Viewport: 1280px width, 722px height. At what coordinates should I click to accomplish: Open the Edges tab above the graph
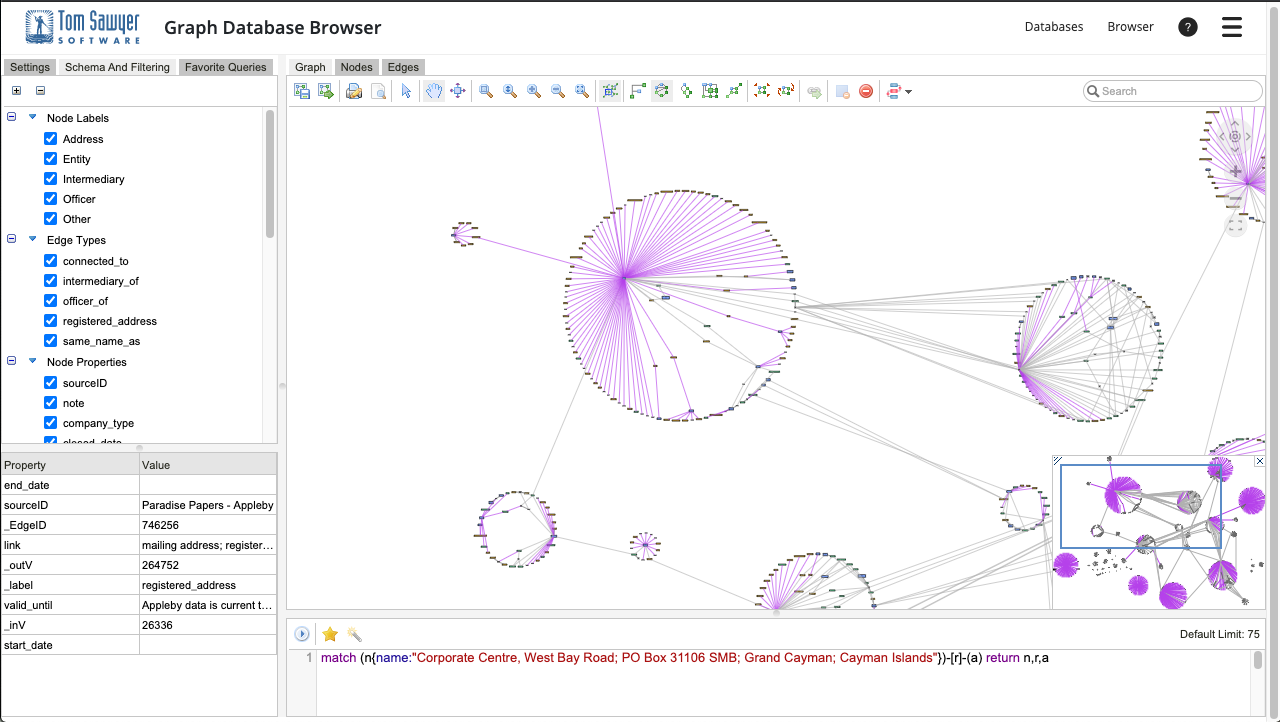(403, 67)
